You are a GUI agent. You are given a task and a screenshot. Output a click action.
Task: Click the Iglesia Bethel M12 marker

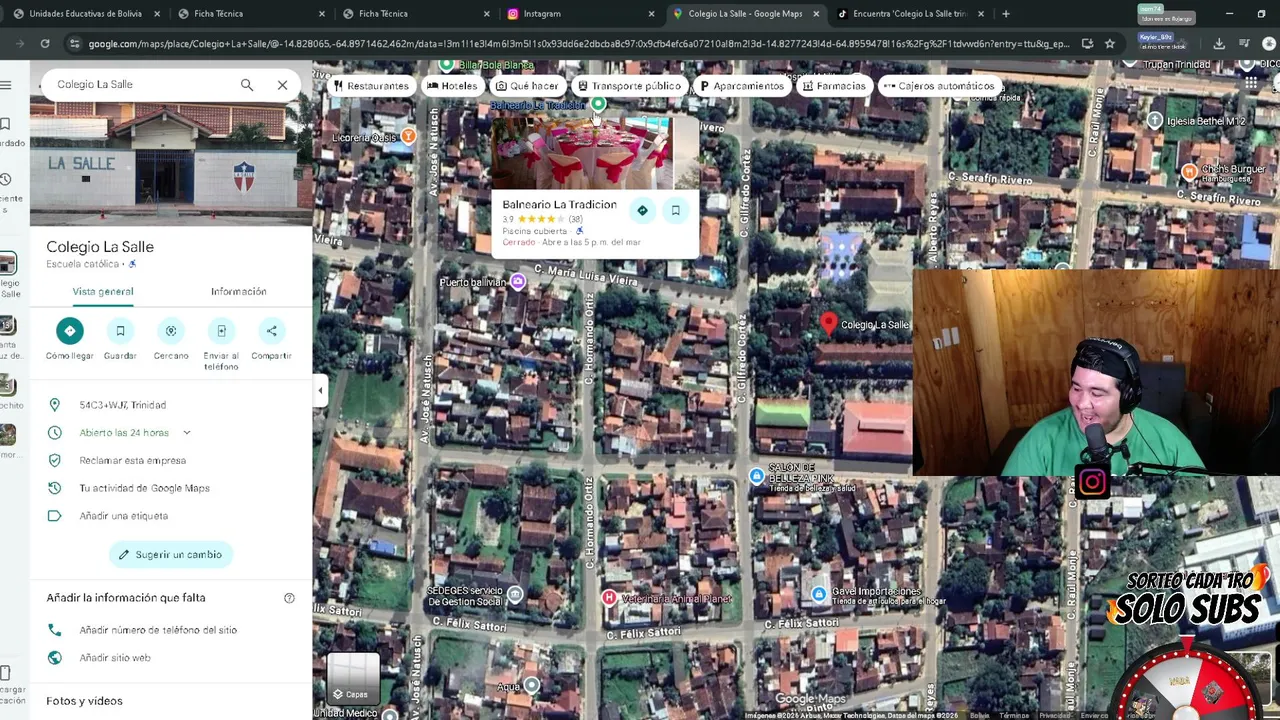pyautogui.click(x=1155, y=121)
